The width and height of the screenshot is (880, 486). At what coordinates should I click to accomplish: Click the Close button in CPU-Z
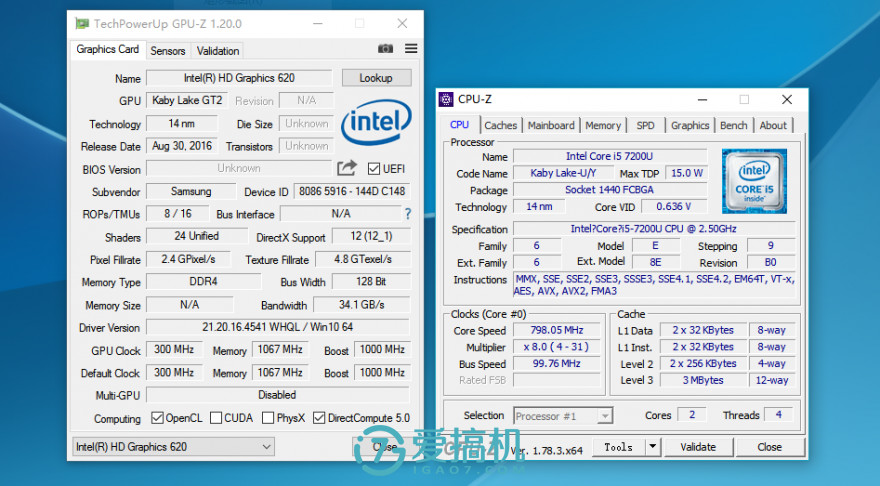coord(769,447)
